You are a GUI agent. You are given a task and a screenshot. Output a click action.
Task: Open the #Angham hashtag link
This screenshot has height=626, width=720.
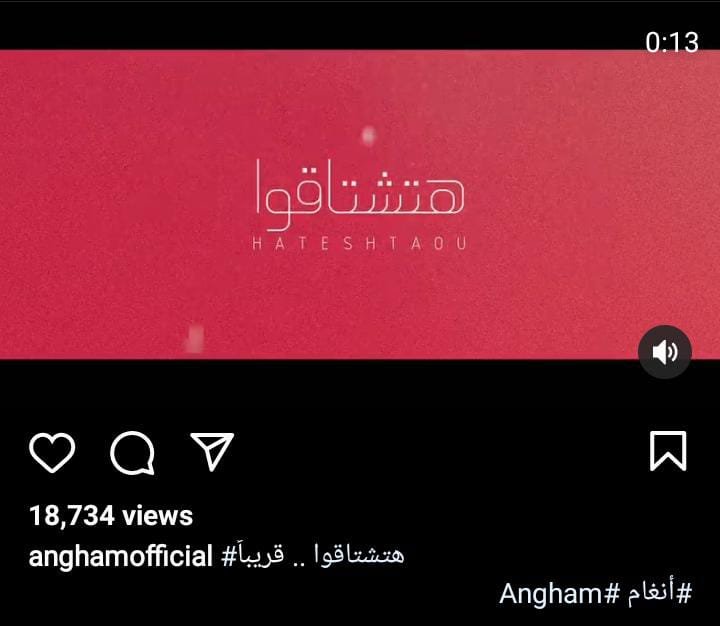coord(559,594)
